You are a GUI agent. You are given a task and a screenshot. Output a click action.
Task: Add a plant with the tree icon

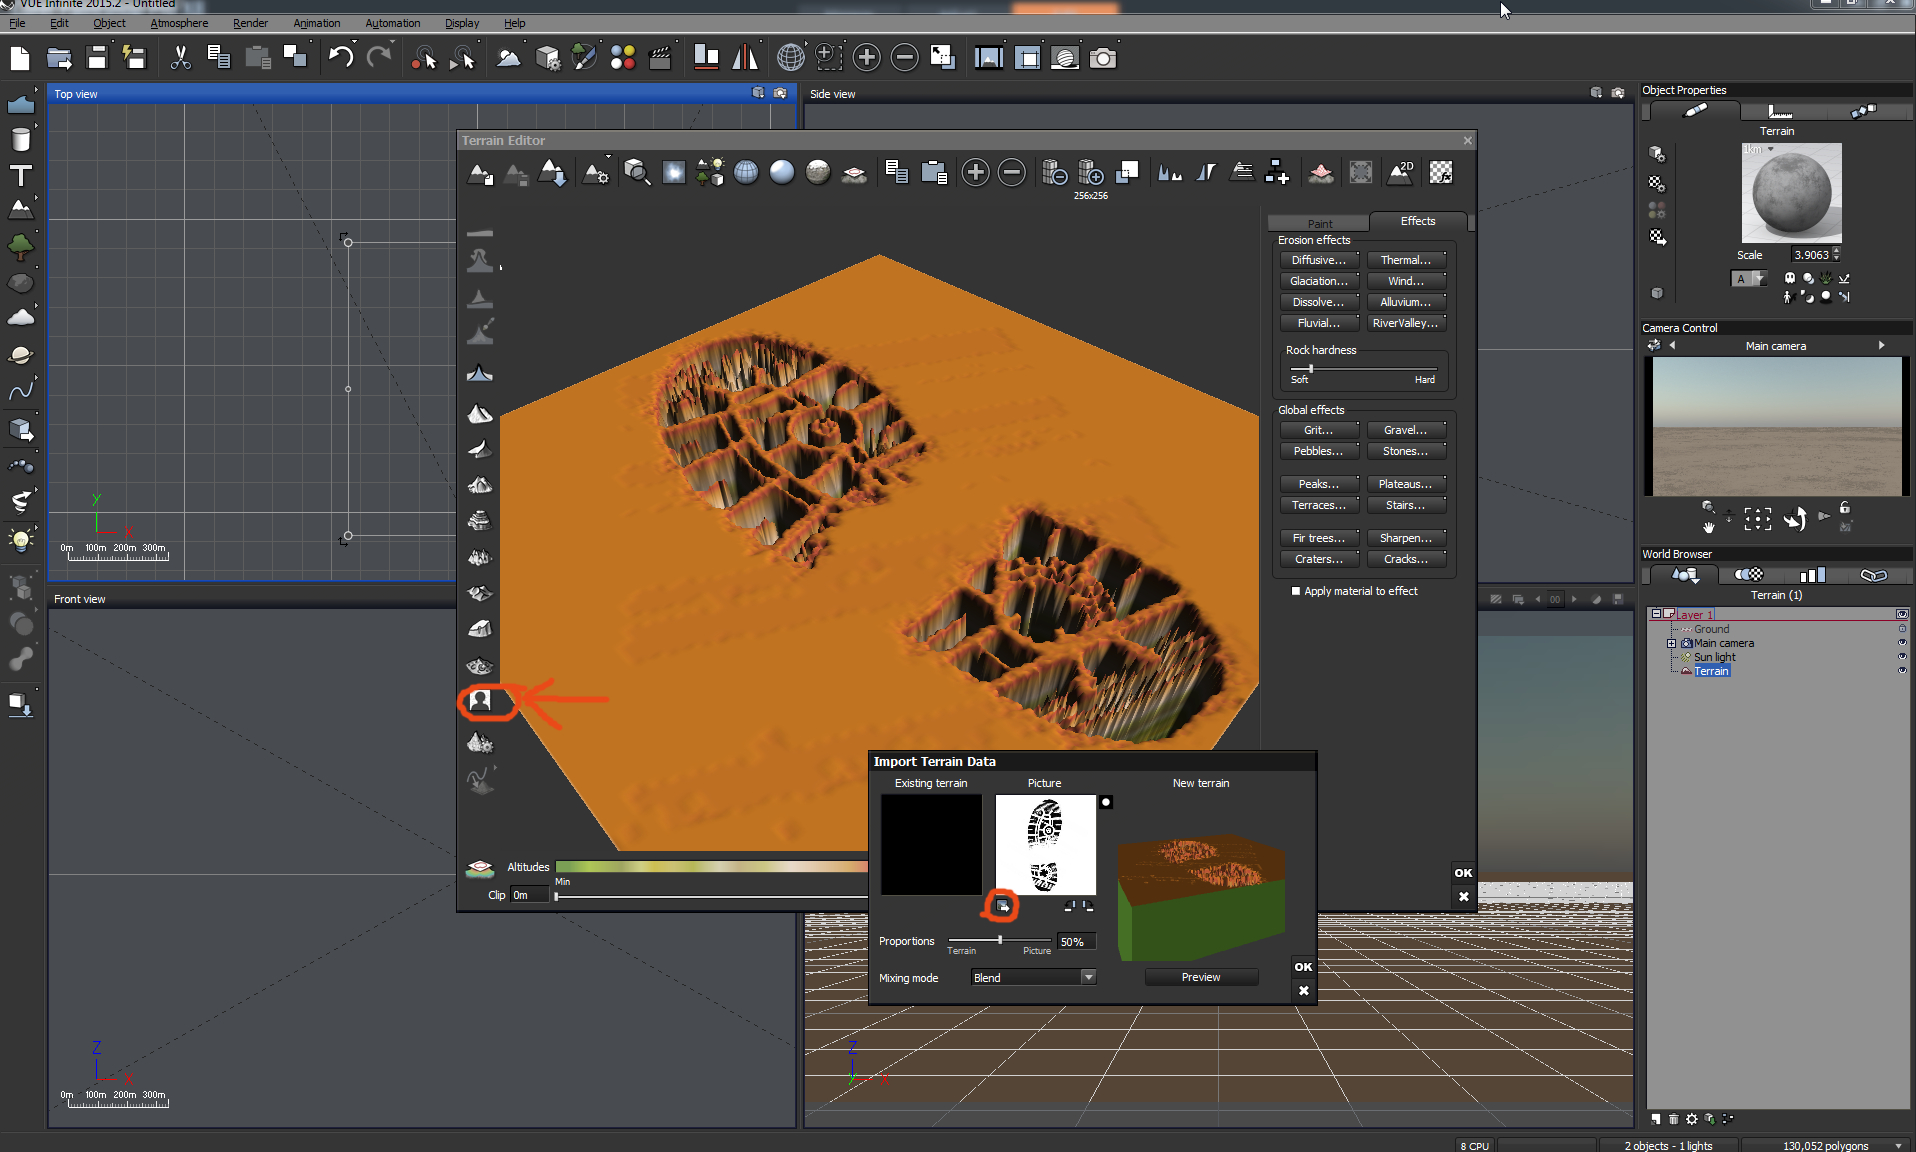coord(20,246)
